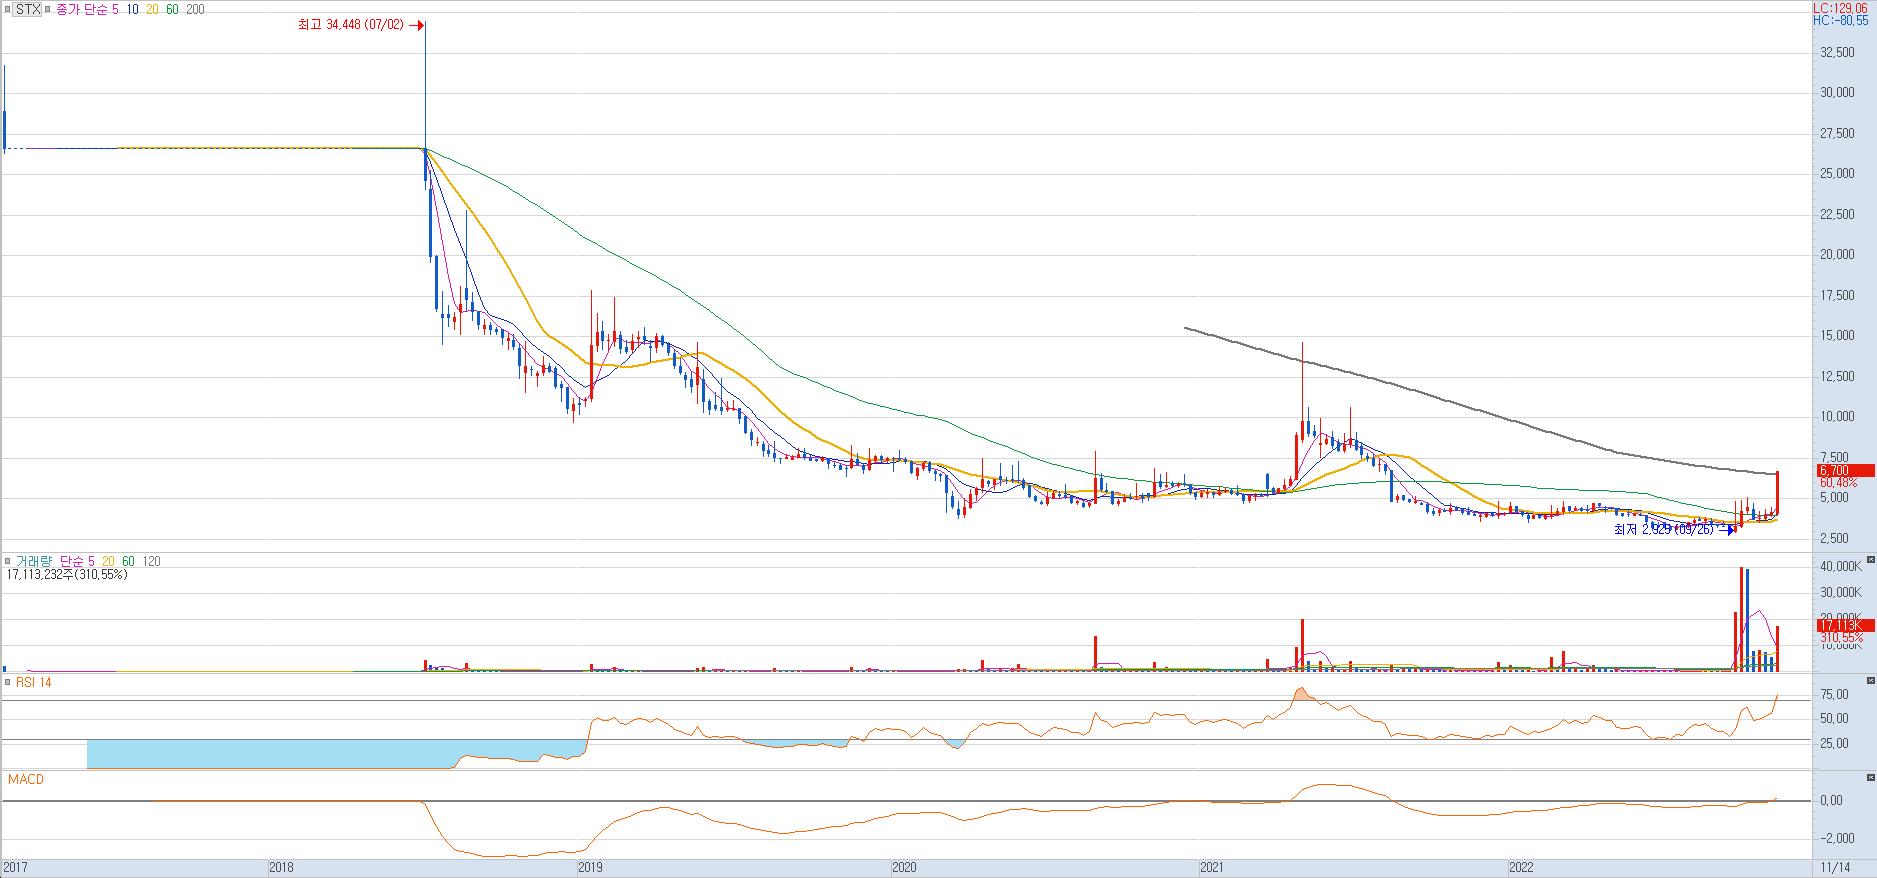Click the 310.55% tag on volume axis
Screen dimensions: 1877x878
point(1841,637)
